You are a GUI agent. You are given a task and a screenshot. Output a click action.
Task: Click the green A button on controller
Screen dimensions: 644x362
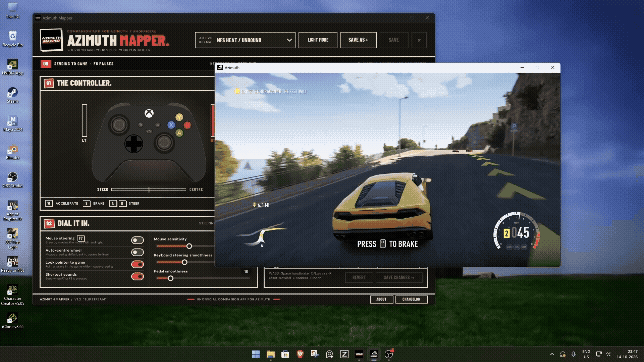click(x=179, y=133)
